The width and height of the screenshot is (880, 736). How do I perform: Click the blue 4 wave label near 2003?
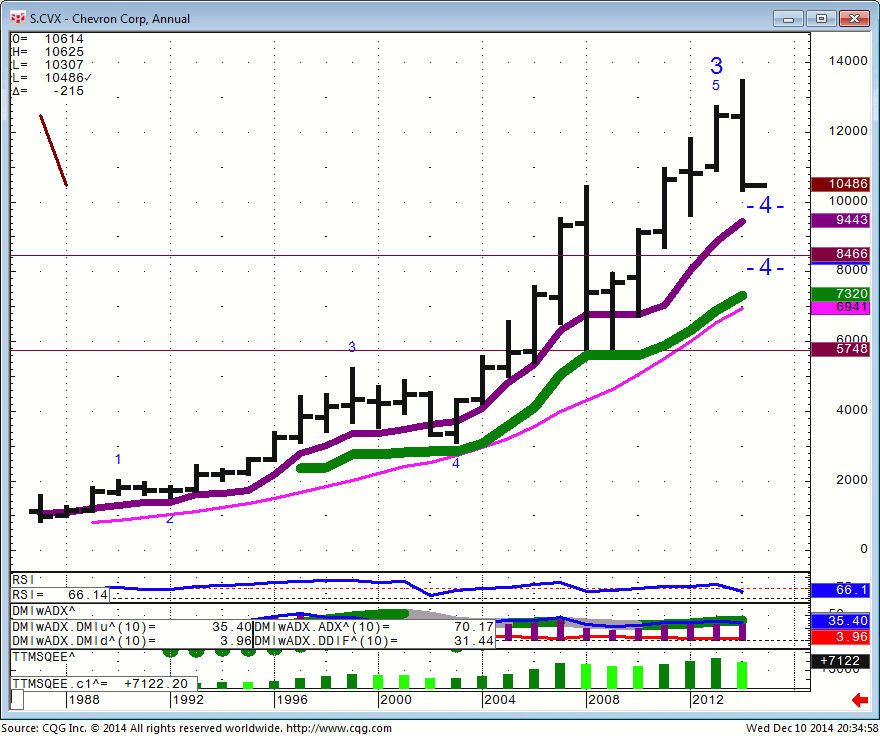[x=456, y=463]
